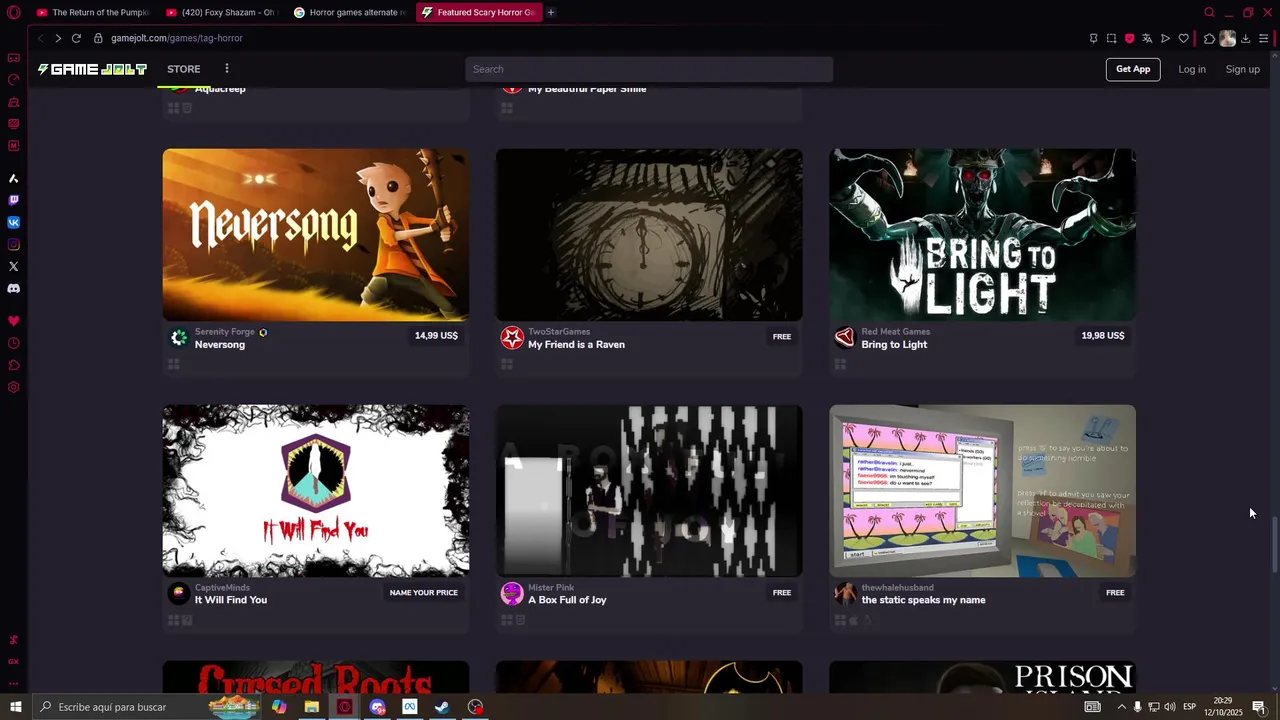
Task: Click the Serenity Forge developer name
Action: (x=224, y=332)
